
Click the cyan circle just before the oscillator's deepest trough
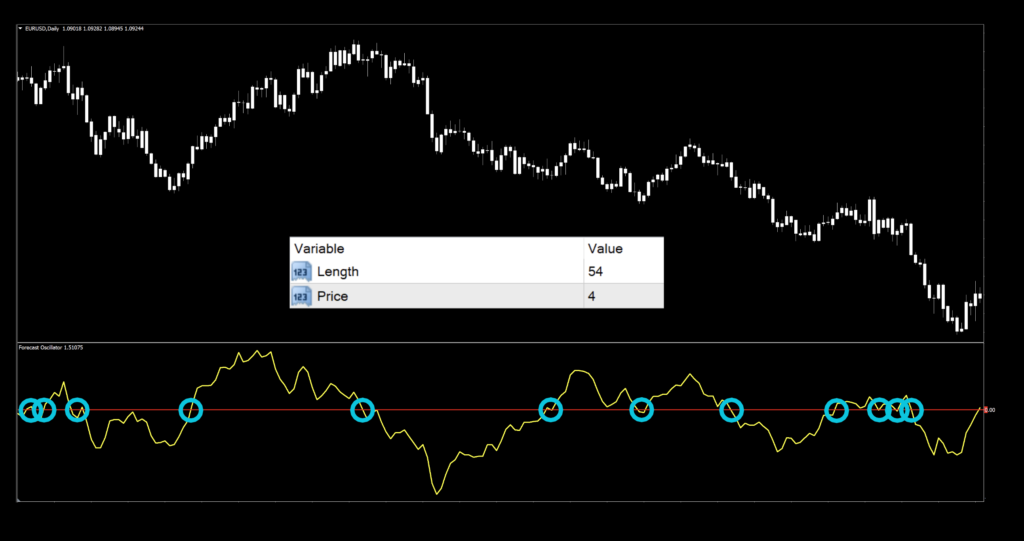pyautogui.click(x=363, y=409)
